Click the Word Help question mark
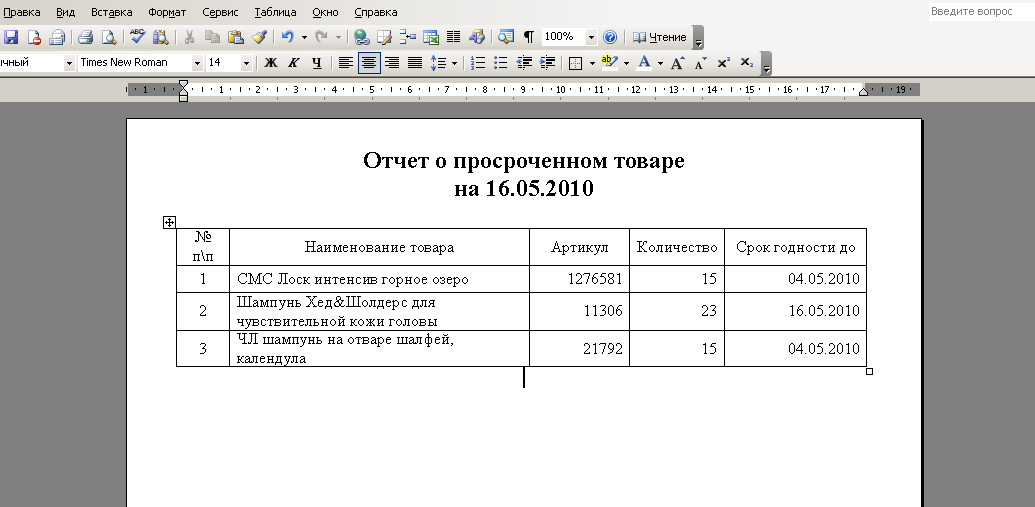The width and height of the screenshot is (1035, 507). click(611, 37)
